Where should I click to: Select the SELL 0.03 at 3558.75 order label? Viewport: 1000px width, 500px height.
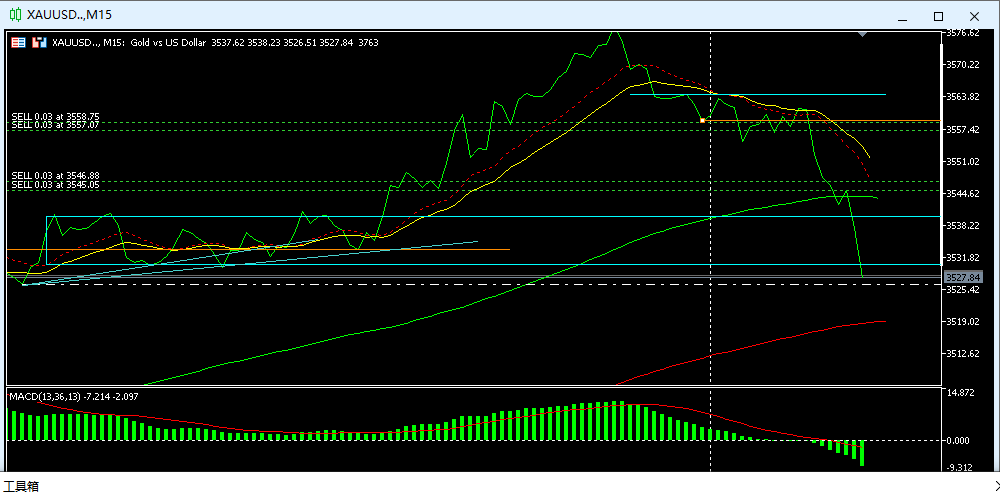(55, 117)
